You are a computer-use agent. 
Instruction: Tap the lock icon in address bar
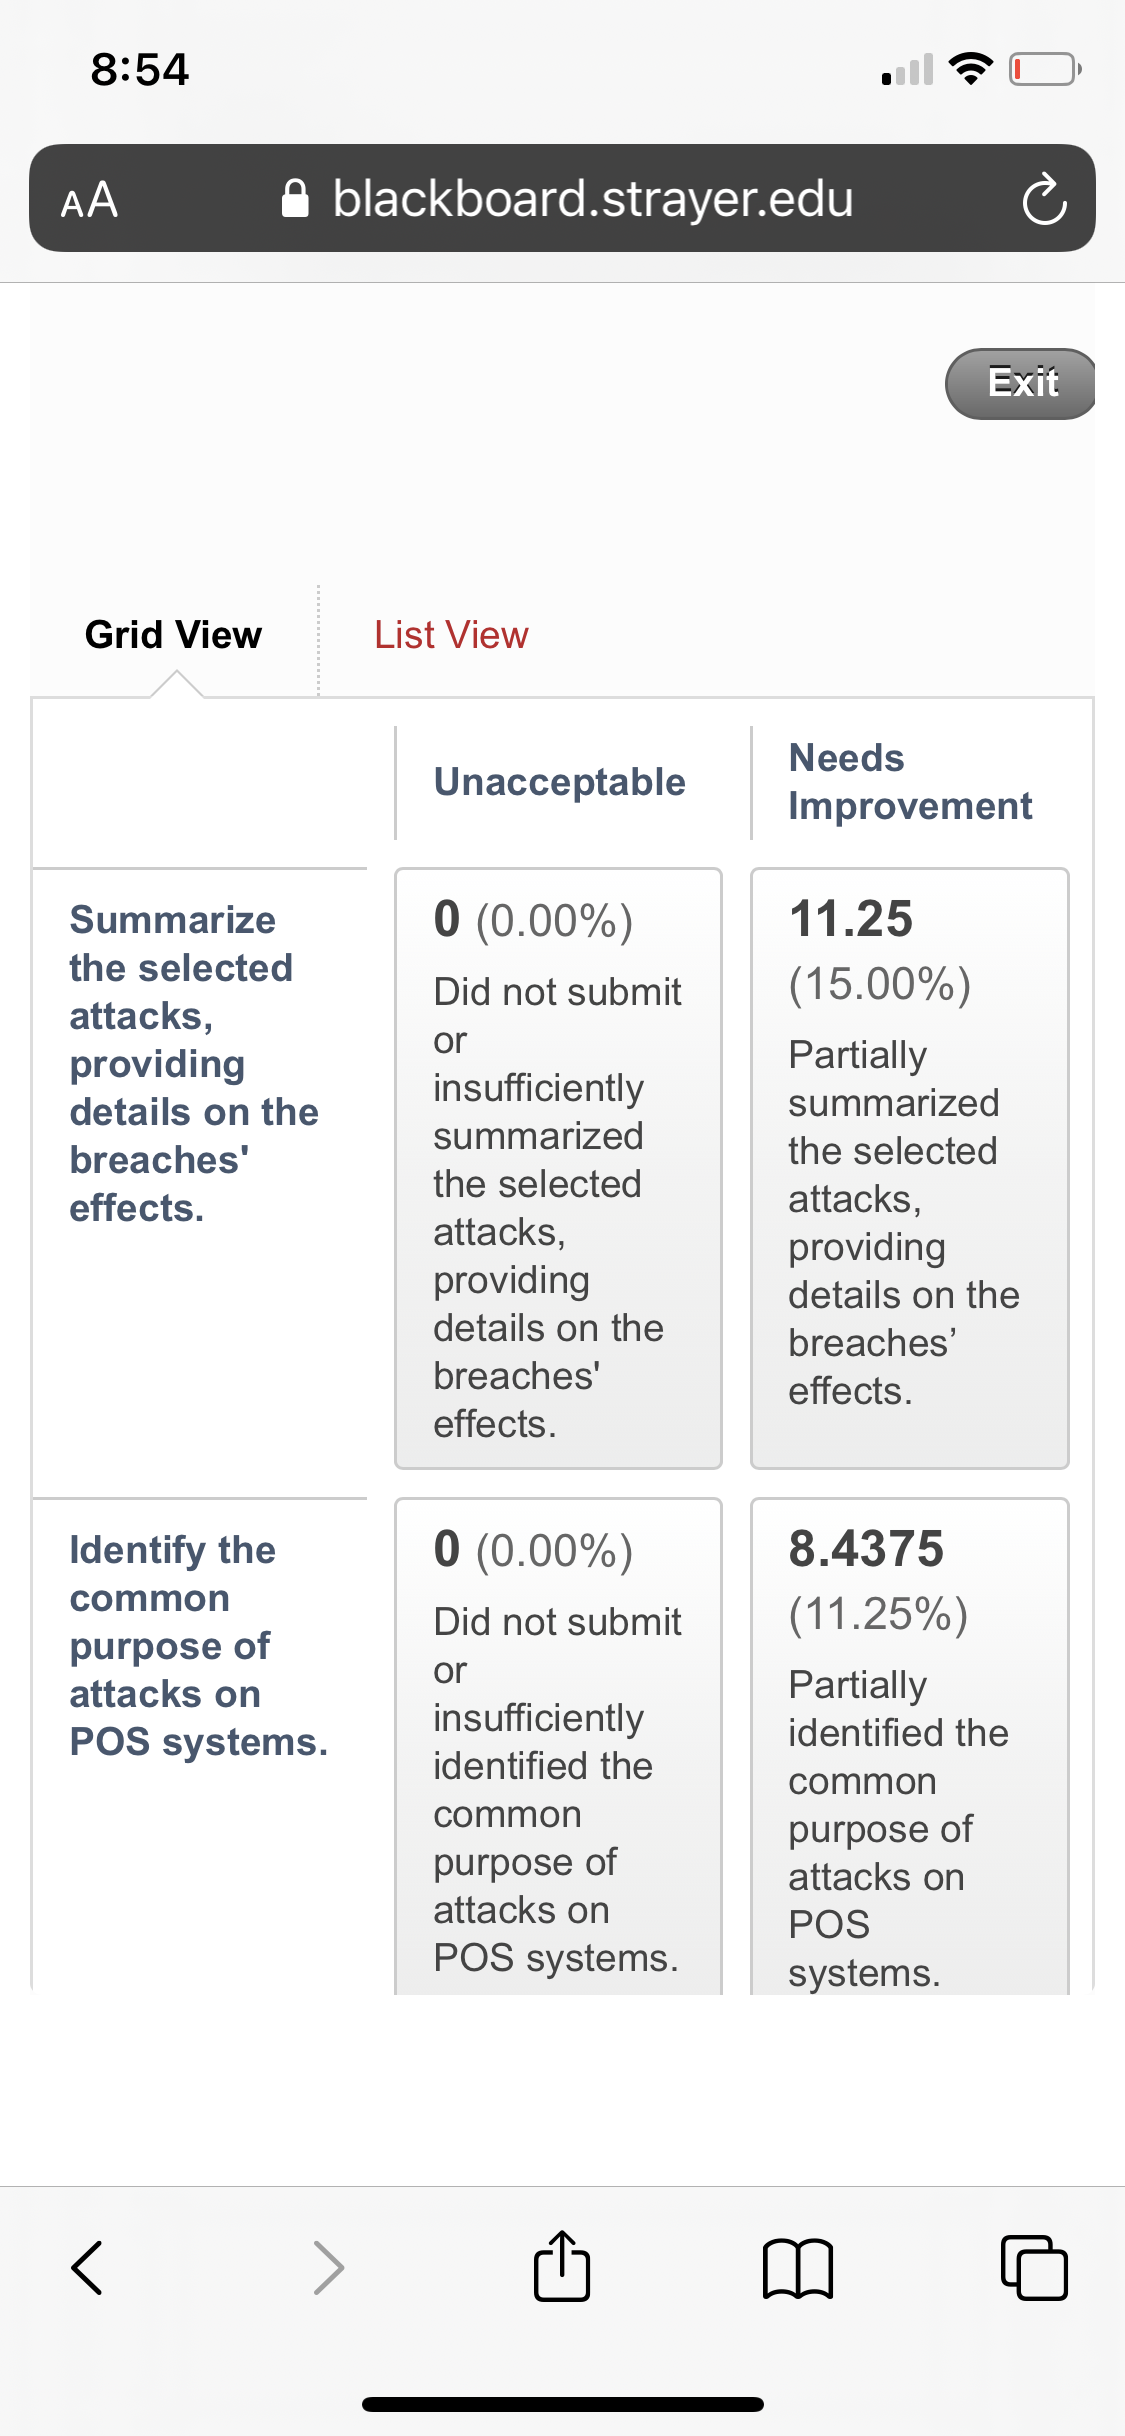click(295, 198)
